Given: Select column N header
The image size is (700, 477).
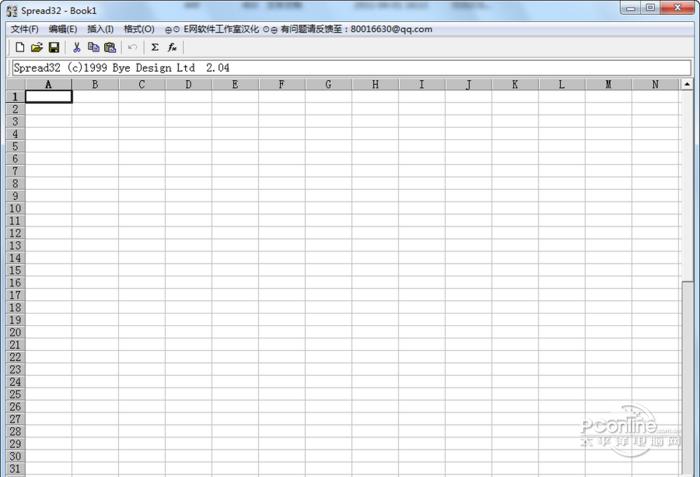Looking at the screenshot, I should coord(655,84).
